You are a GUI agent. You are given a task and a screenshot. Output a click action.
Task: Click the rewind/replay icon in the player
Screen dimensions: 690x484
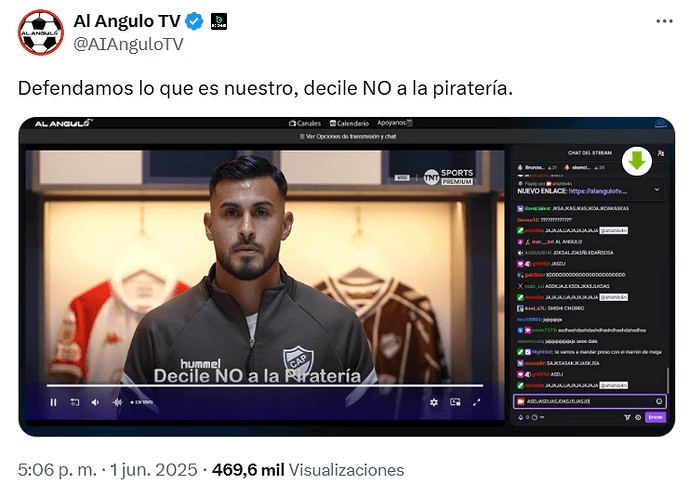[75, 402]
